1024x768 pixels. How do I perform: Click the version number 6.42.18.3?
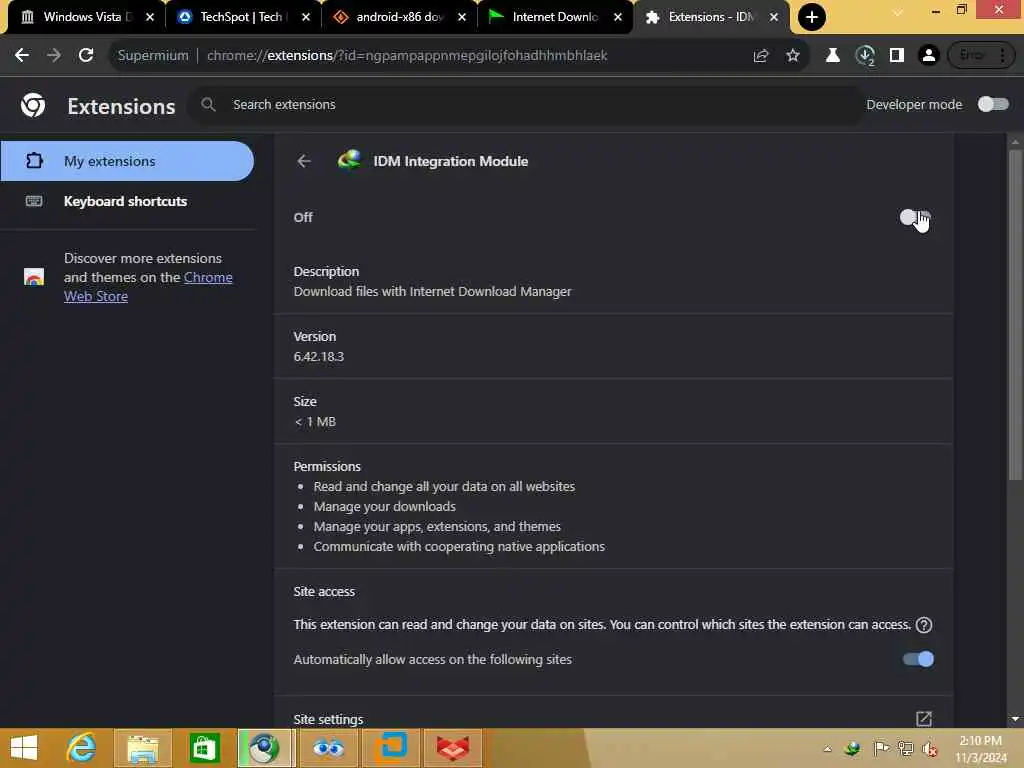319,357
